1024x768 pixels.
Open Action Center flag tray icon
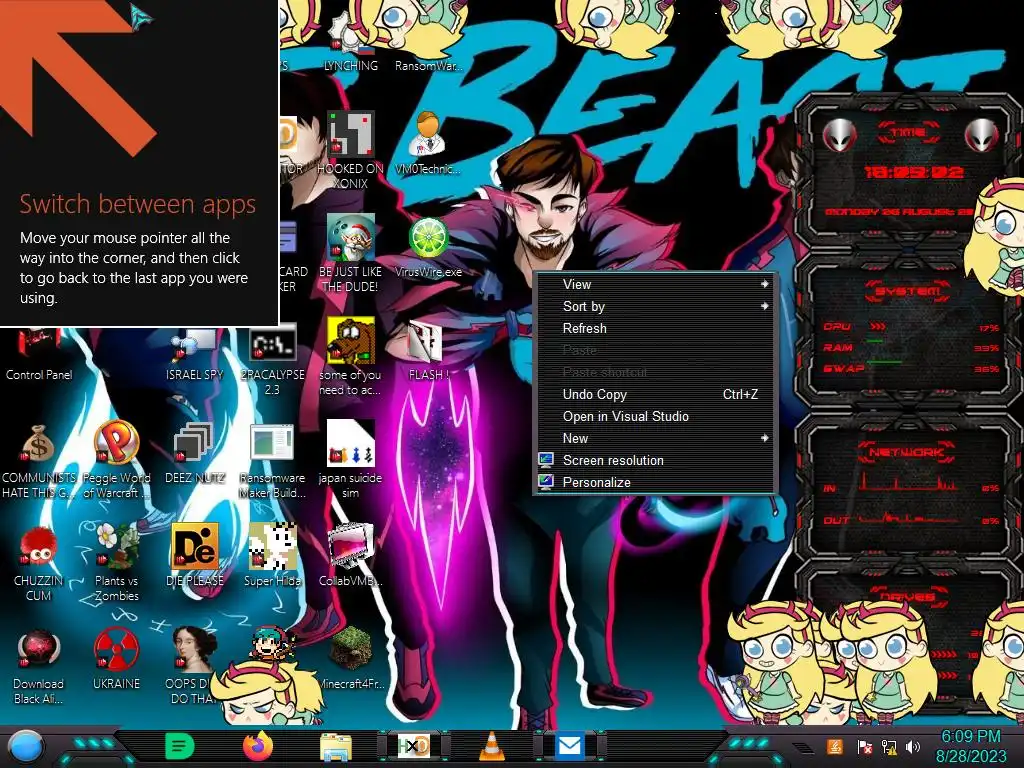864,747
